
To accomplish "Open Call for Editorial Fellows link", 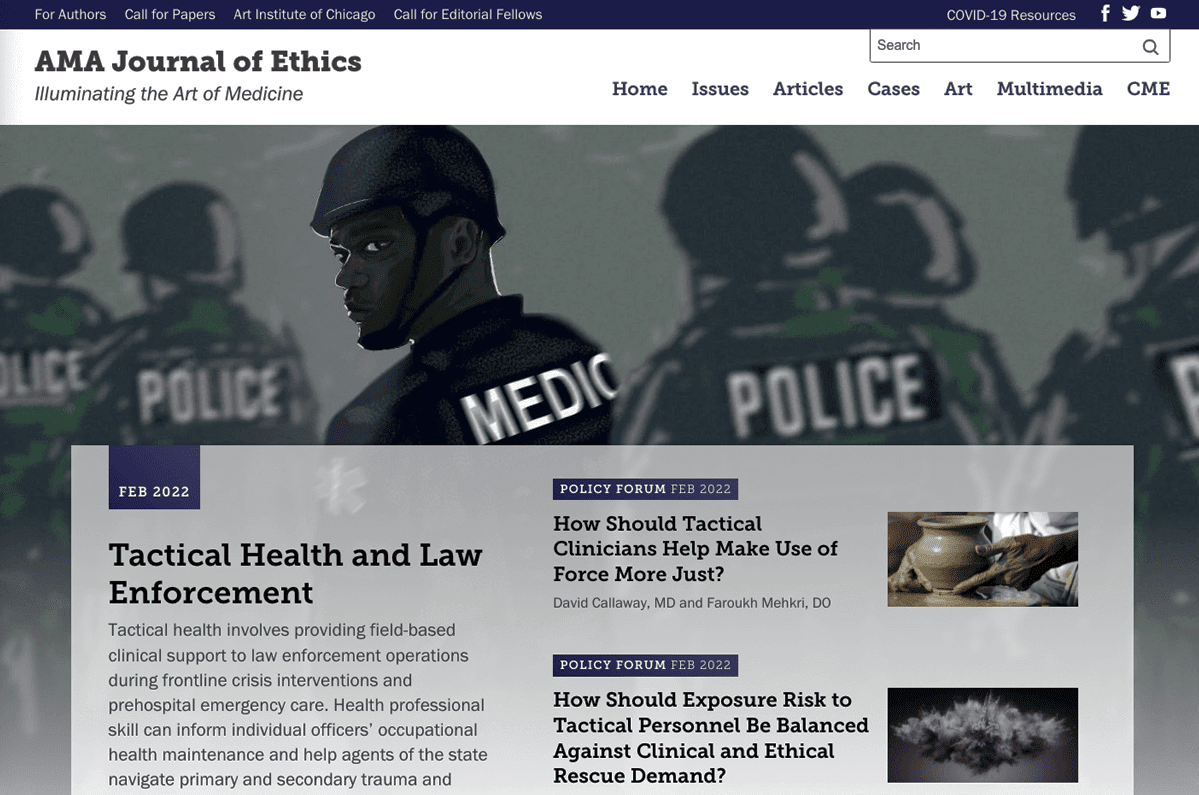I will click(x=468, y=15).
